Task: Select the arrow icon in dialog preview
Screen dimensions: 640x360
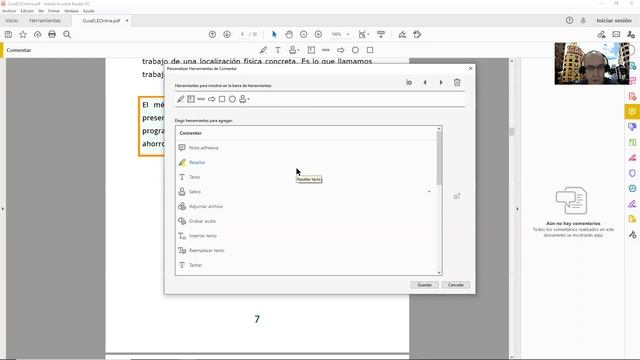Action: point(211,99)
